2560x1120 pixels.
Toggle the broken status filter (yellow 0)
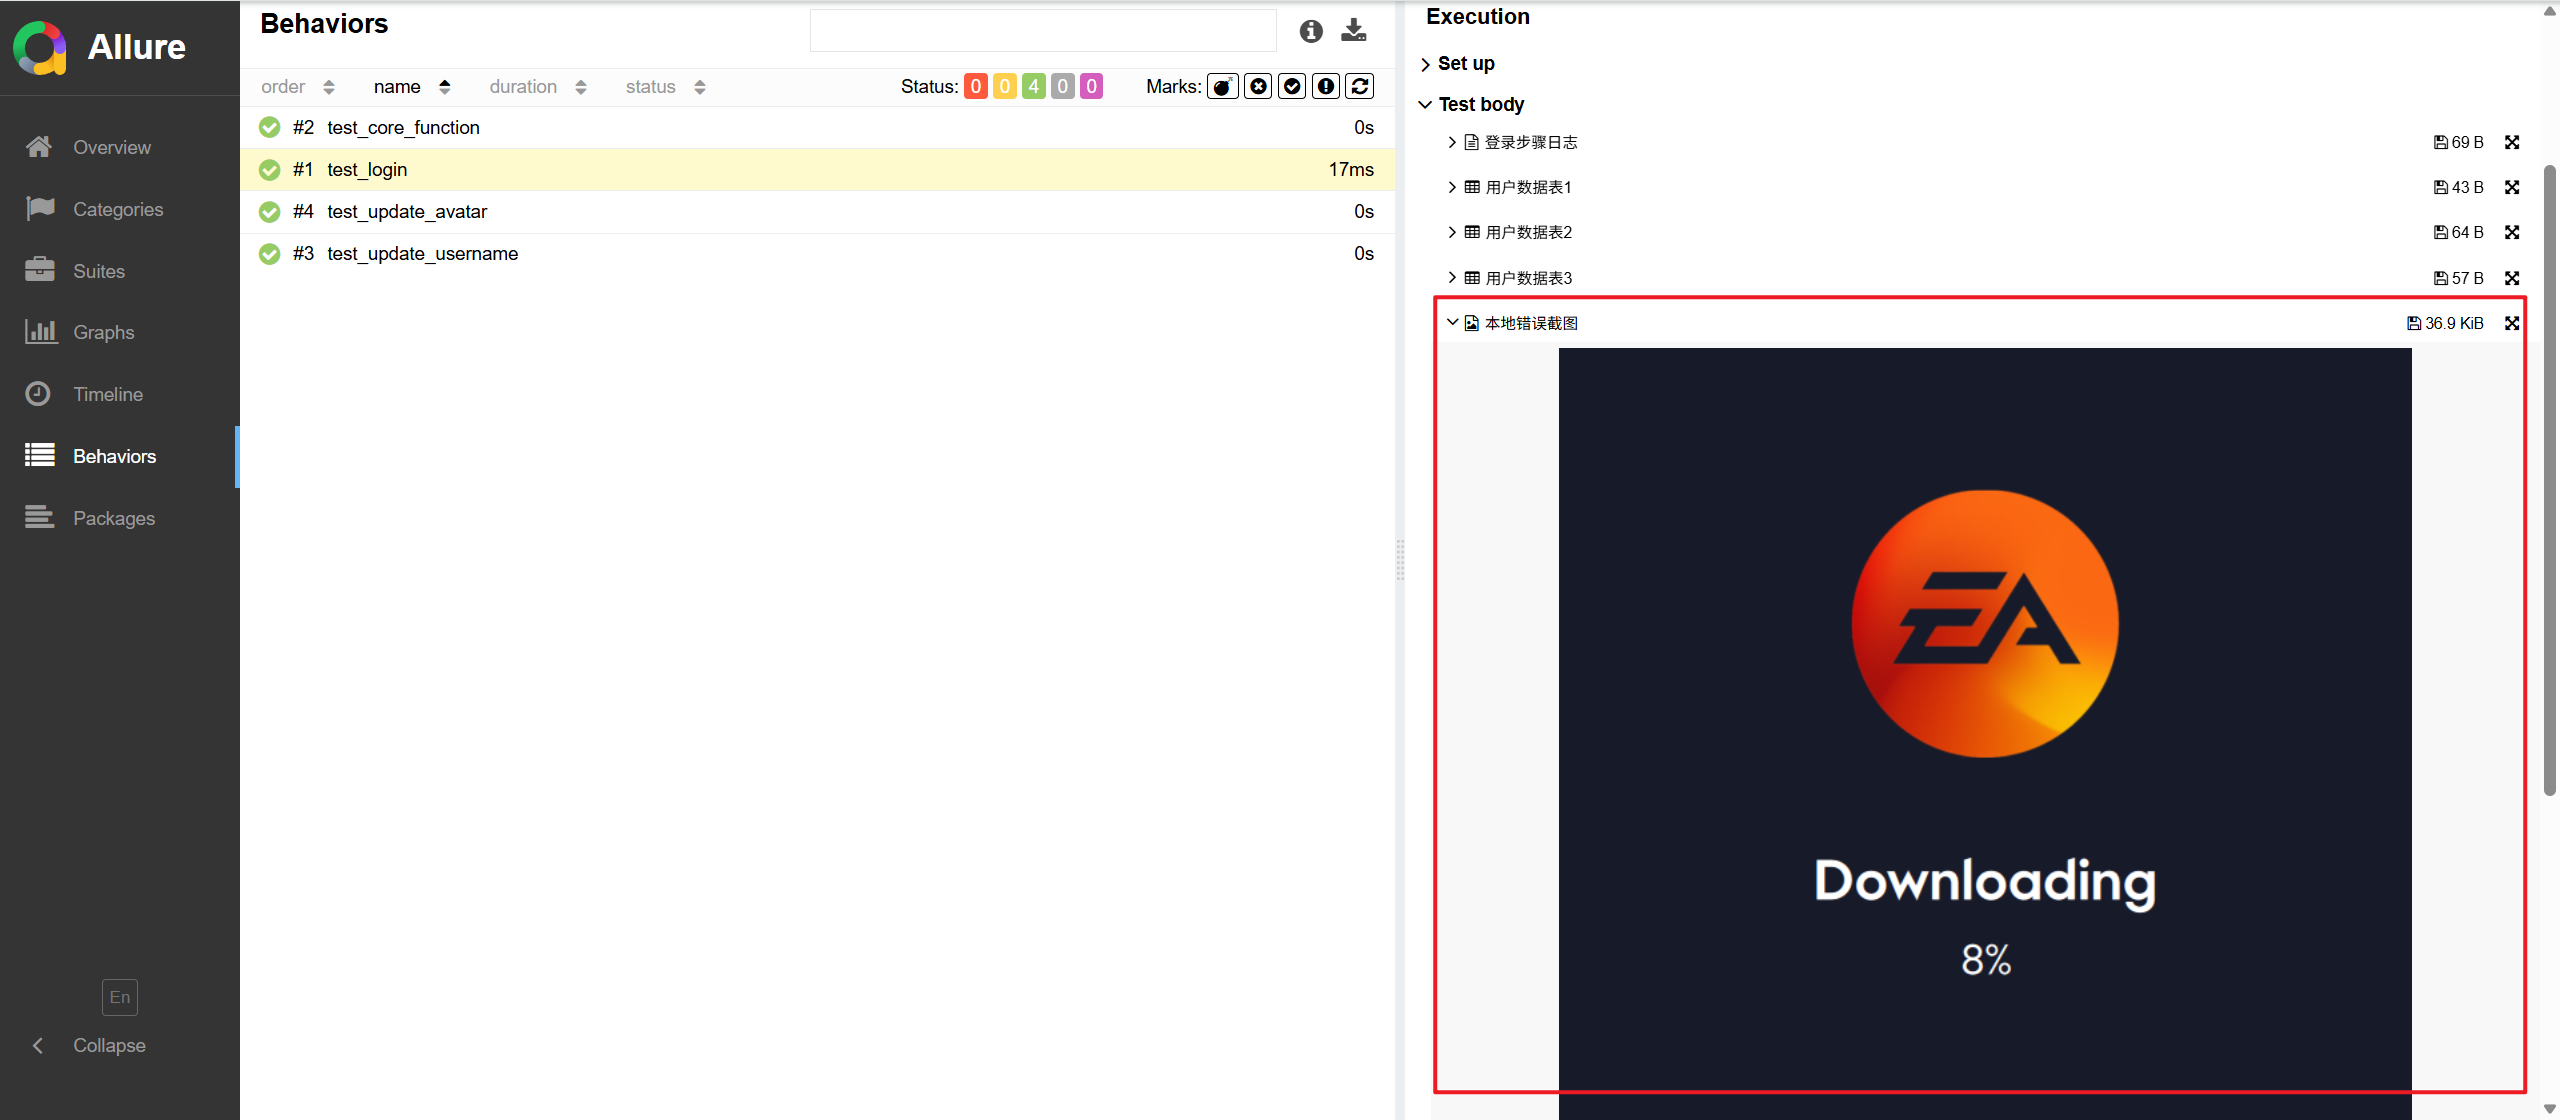coord(1005,87)
